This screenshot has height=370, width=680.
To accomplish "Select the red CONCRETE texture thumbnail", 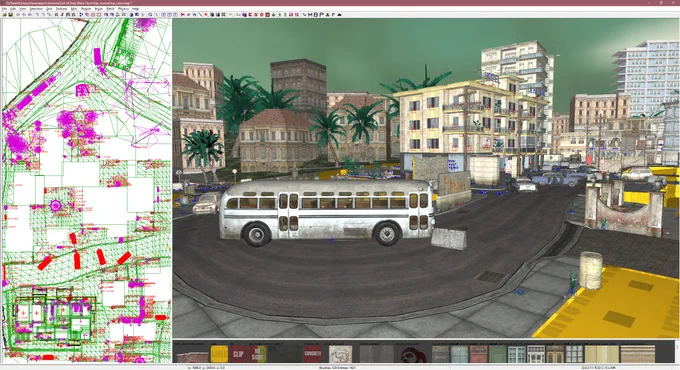I will [x=313, y=354].
